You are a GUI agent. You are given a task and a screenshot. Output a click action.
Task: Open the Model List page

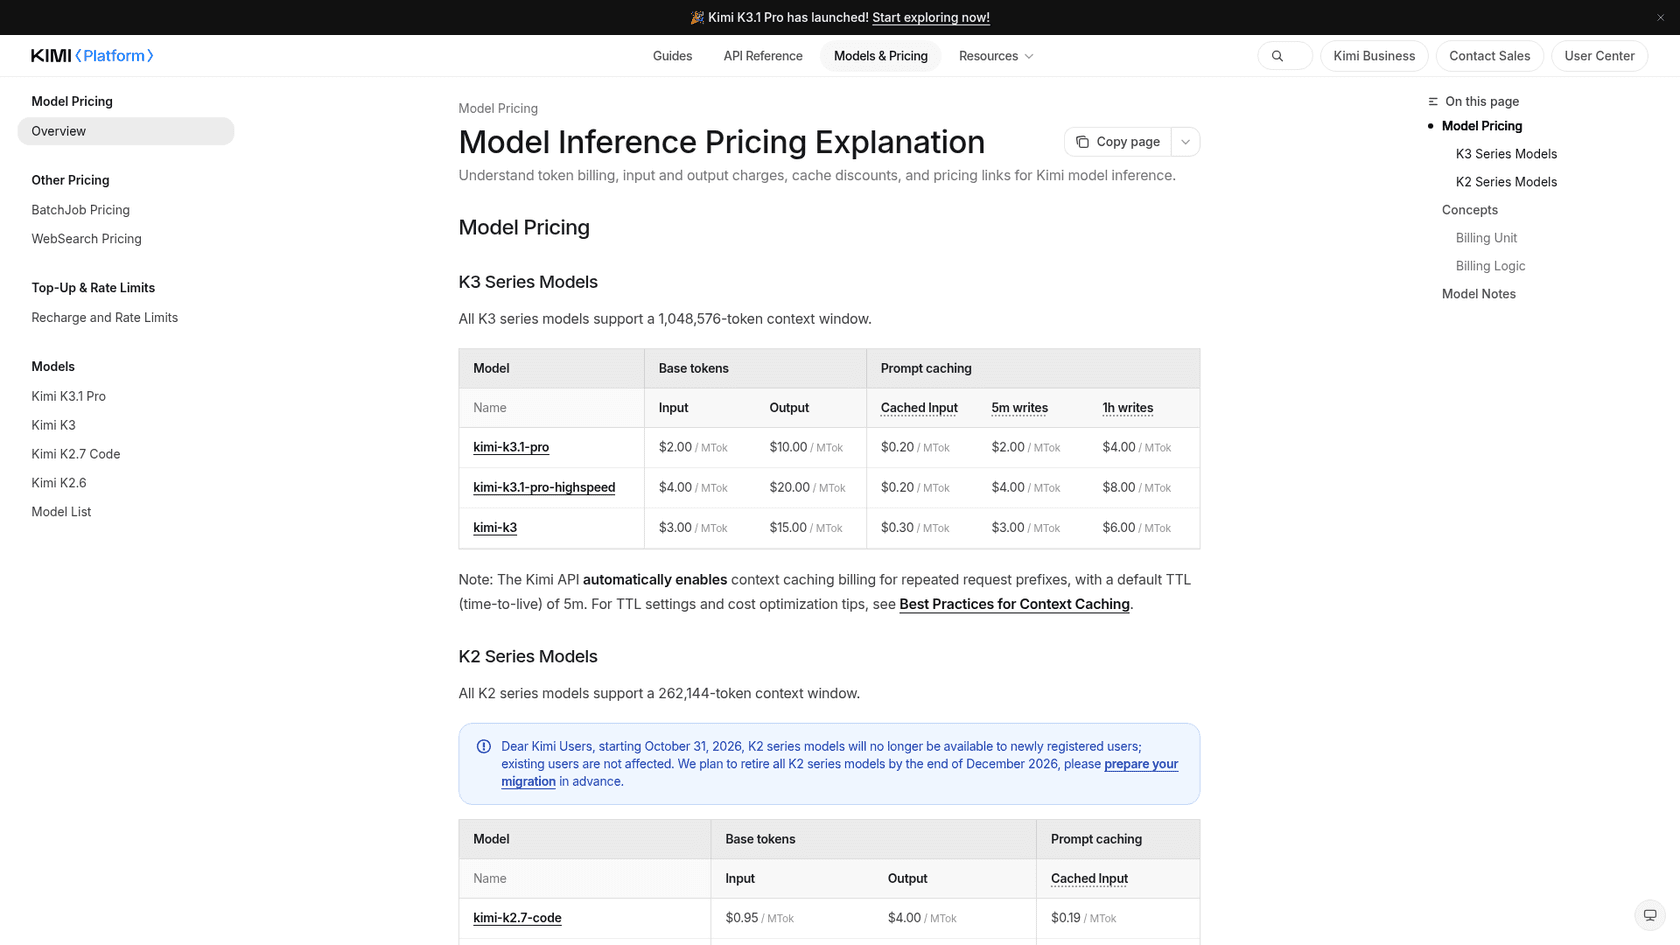pyautogui.click(x=61, y=512)
